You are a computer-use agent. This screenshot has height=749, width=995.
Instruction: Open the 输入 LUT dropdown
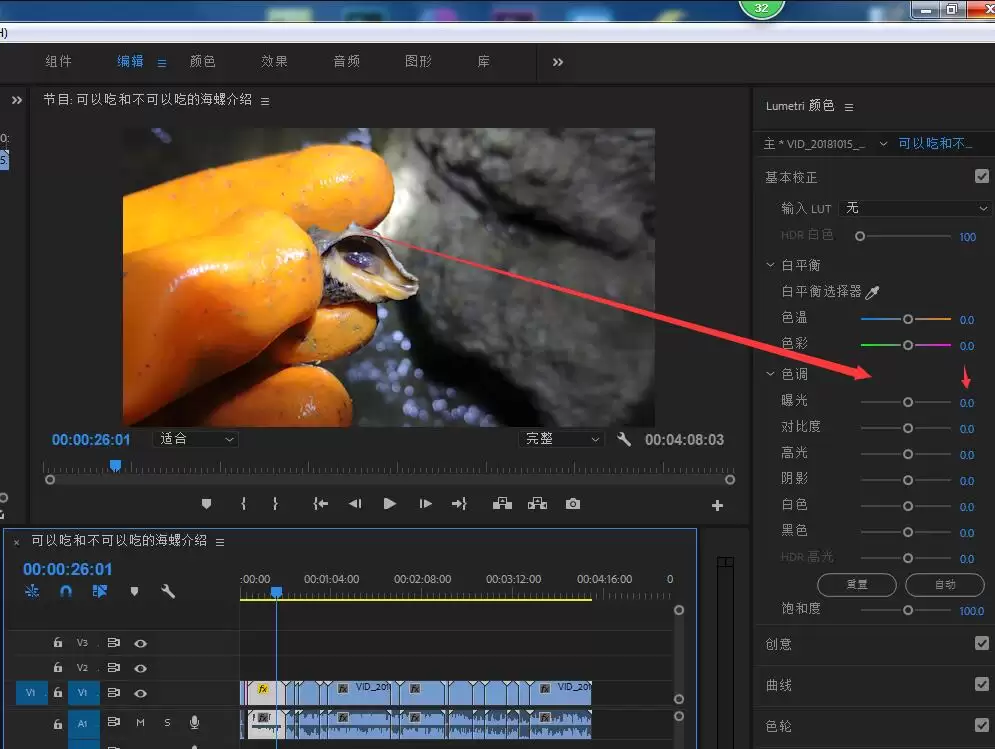pos(914,208)
